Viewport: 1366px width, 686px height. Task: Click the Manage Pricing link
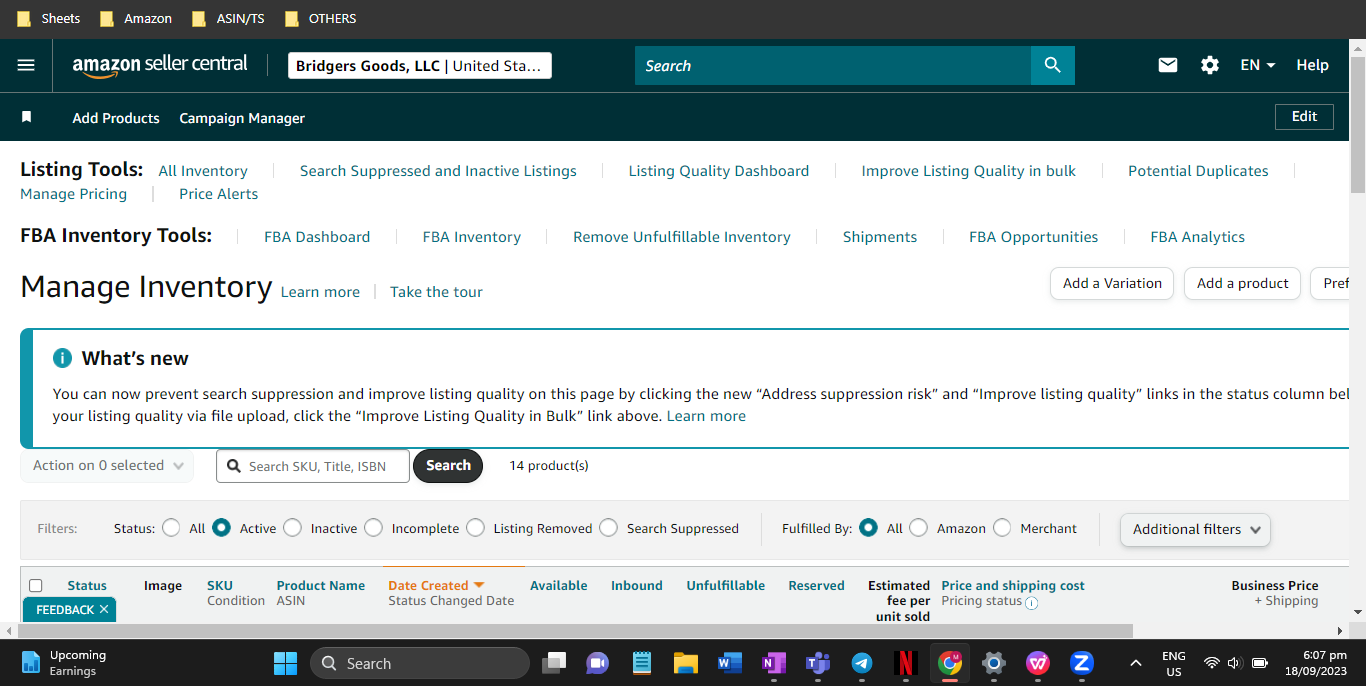73,194
